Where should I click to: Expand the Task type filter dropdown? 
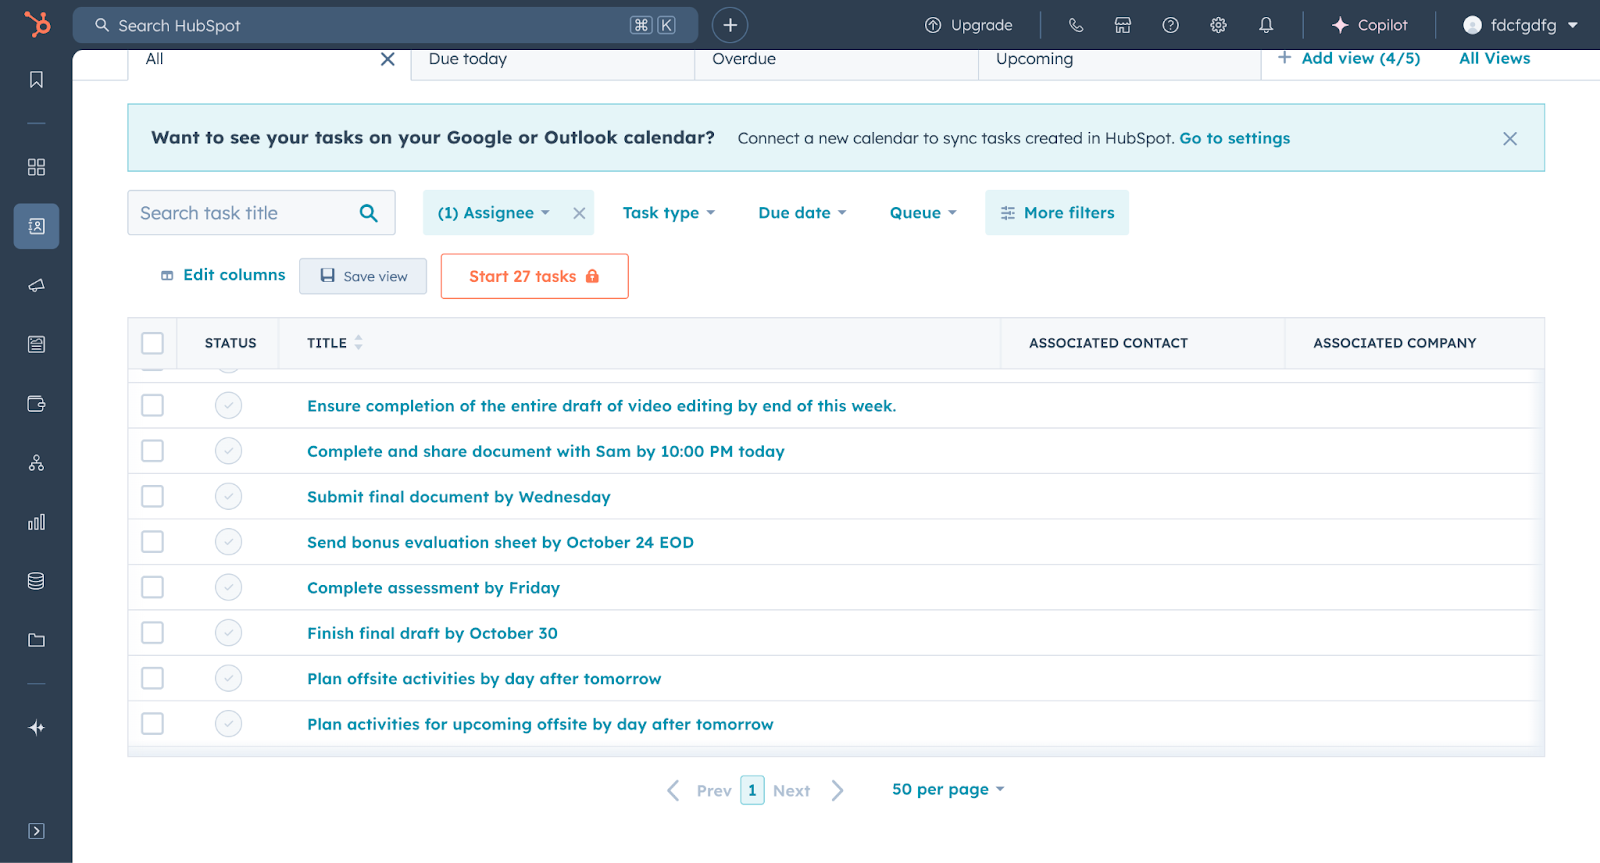(668, 213)
